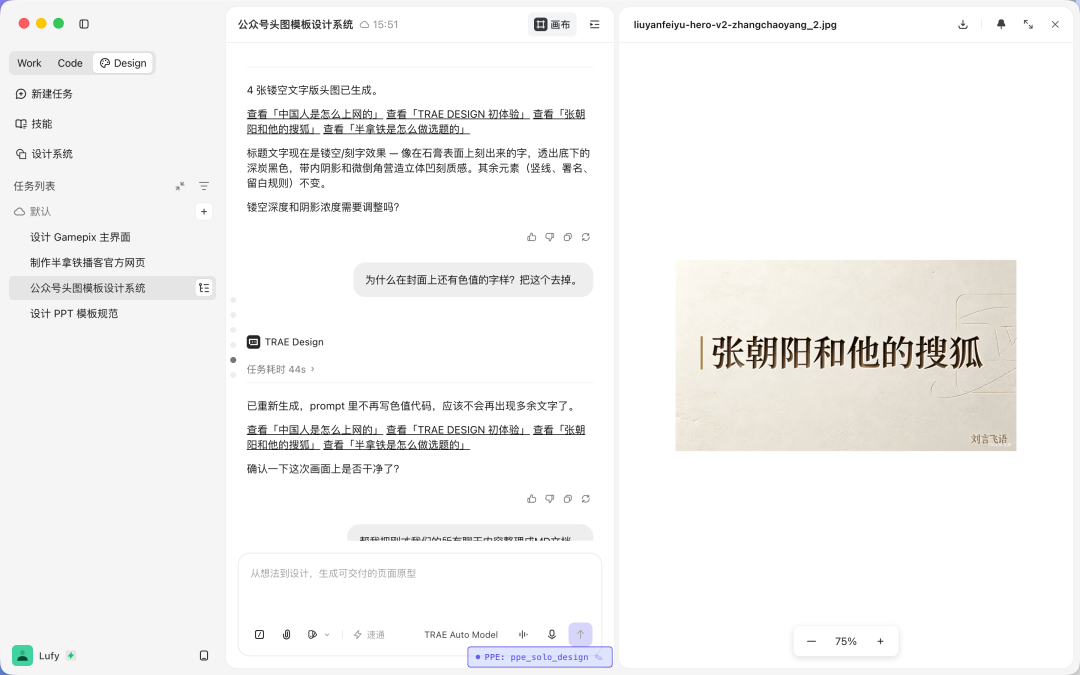This screenshot has width=1080, height=675.
Task: Open the slash command icon in input bar
Action: [260, 634]
